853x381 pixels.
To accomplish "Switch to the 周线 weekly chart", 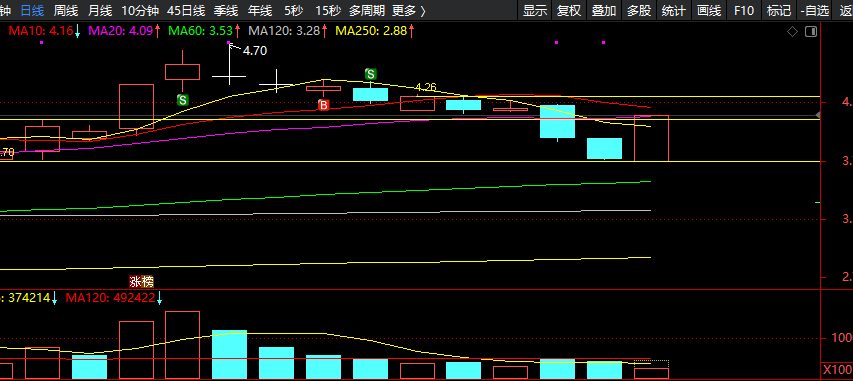I will click(x=66, y=10).
